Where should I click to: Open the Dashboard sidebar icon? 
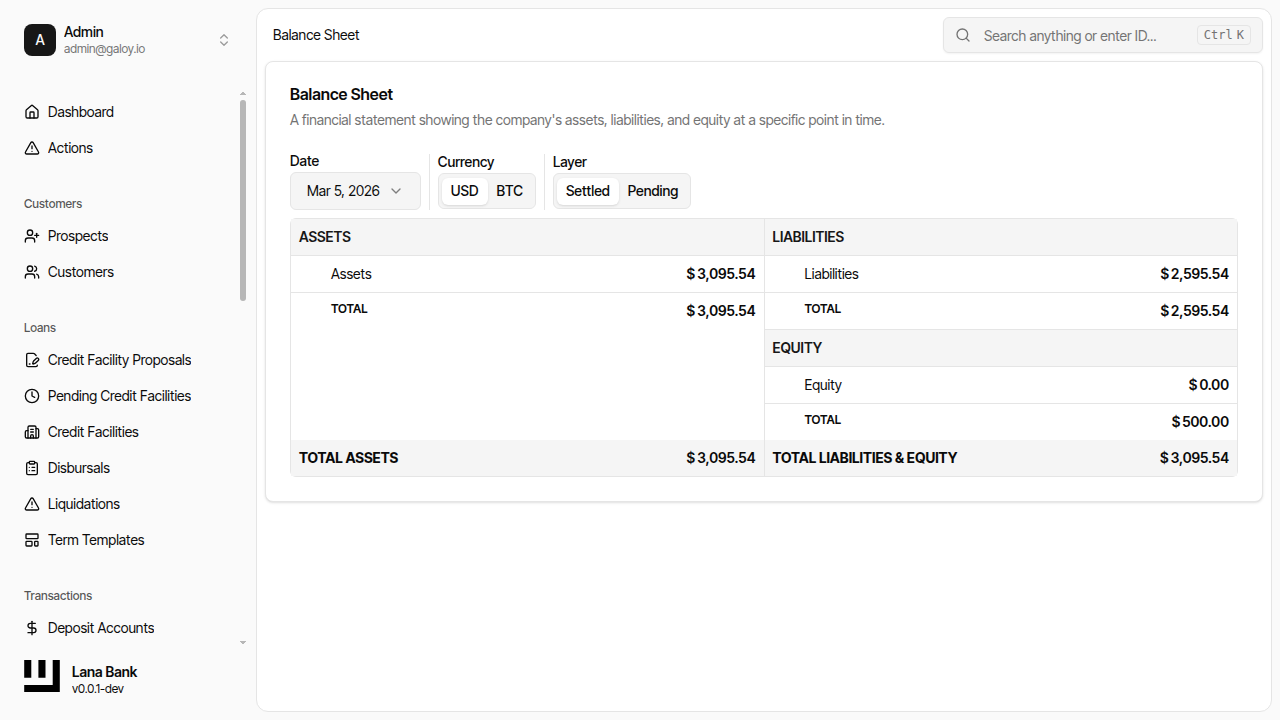[x=31, y=111]
